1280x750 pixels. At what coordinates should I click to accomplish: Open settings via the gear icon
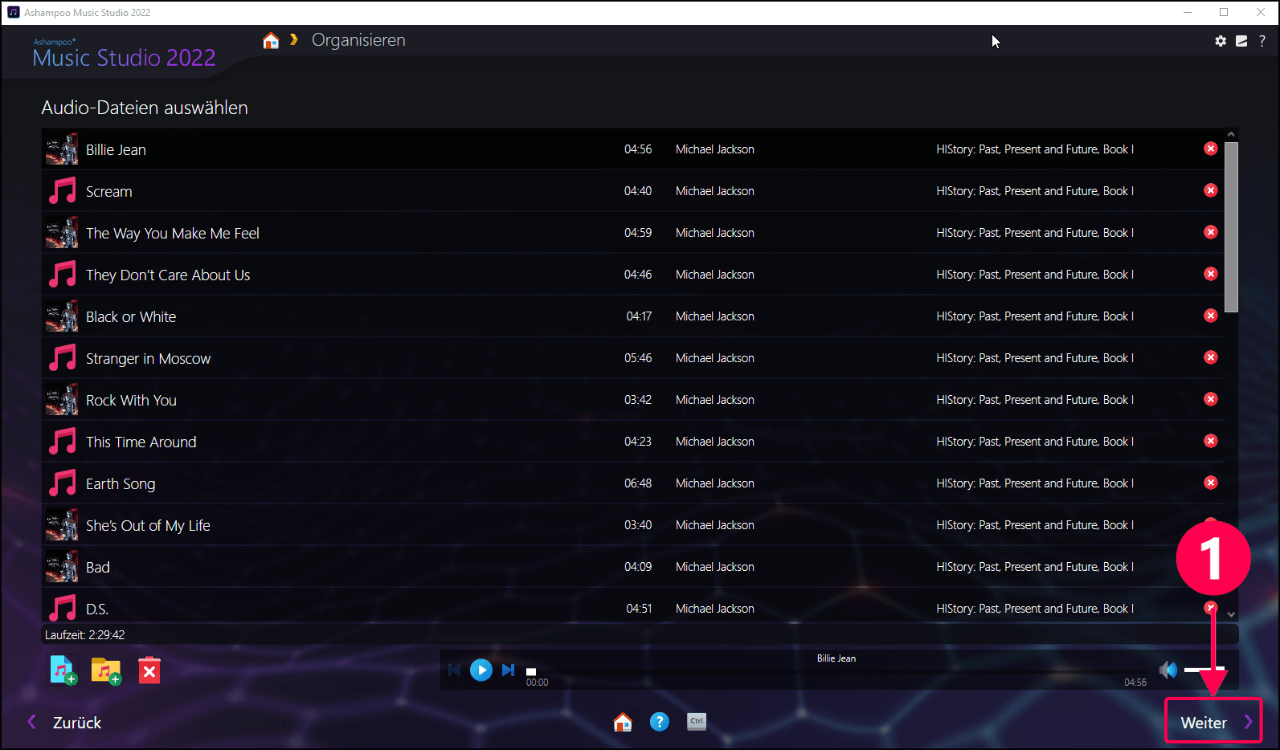click(x=1220, y=41)
